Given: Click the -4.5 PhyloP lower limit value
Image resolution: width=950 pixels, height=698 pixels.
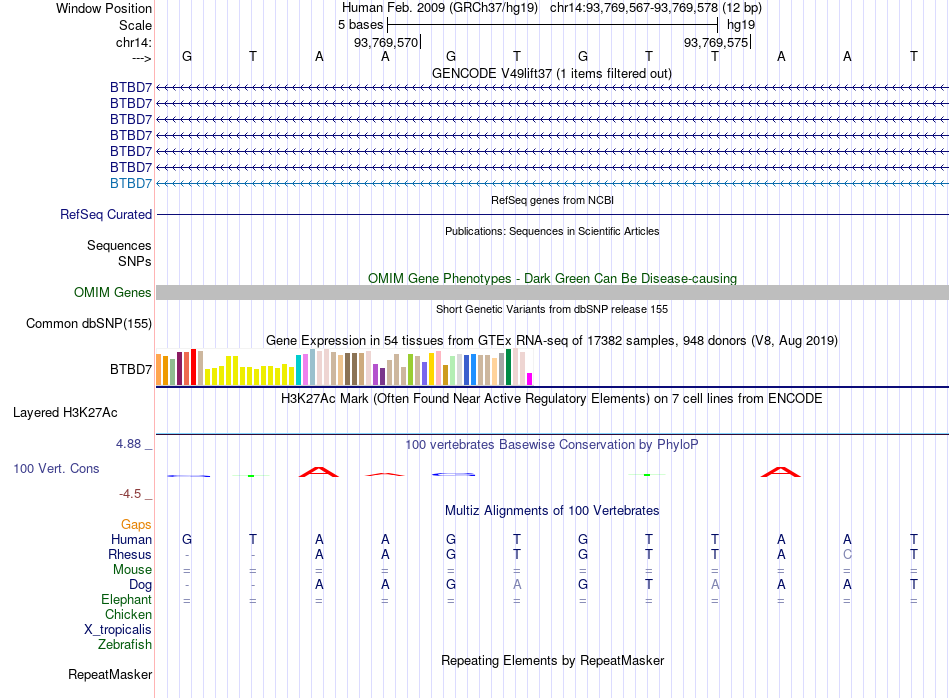Looking at the screenshot, I should (x=130, y=494).
